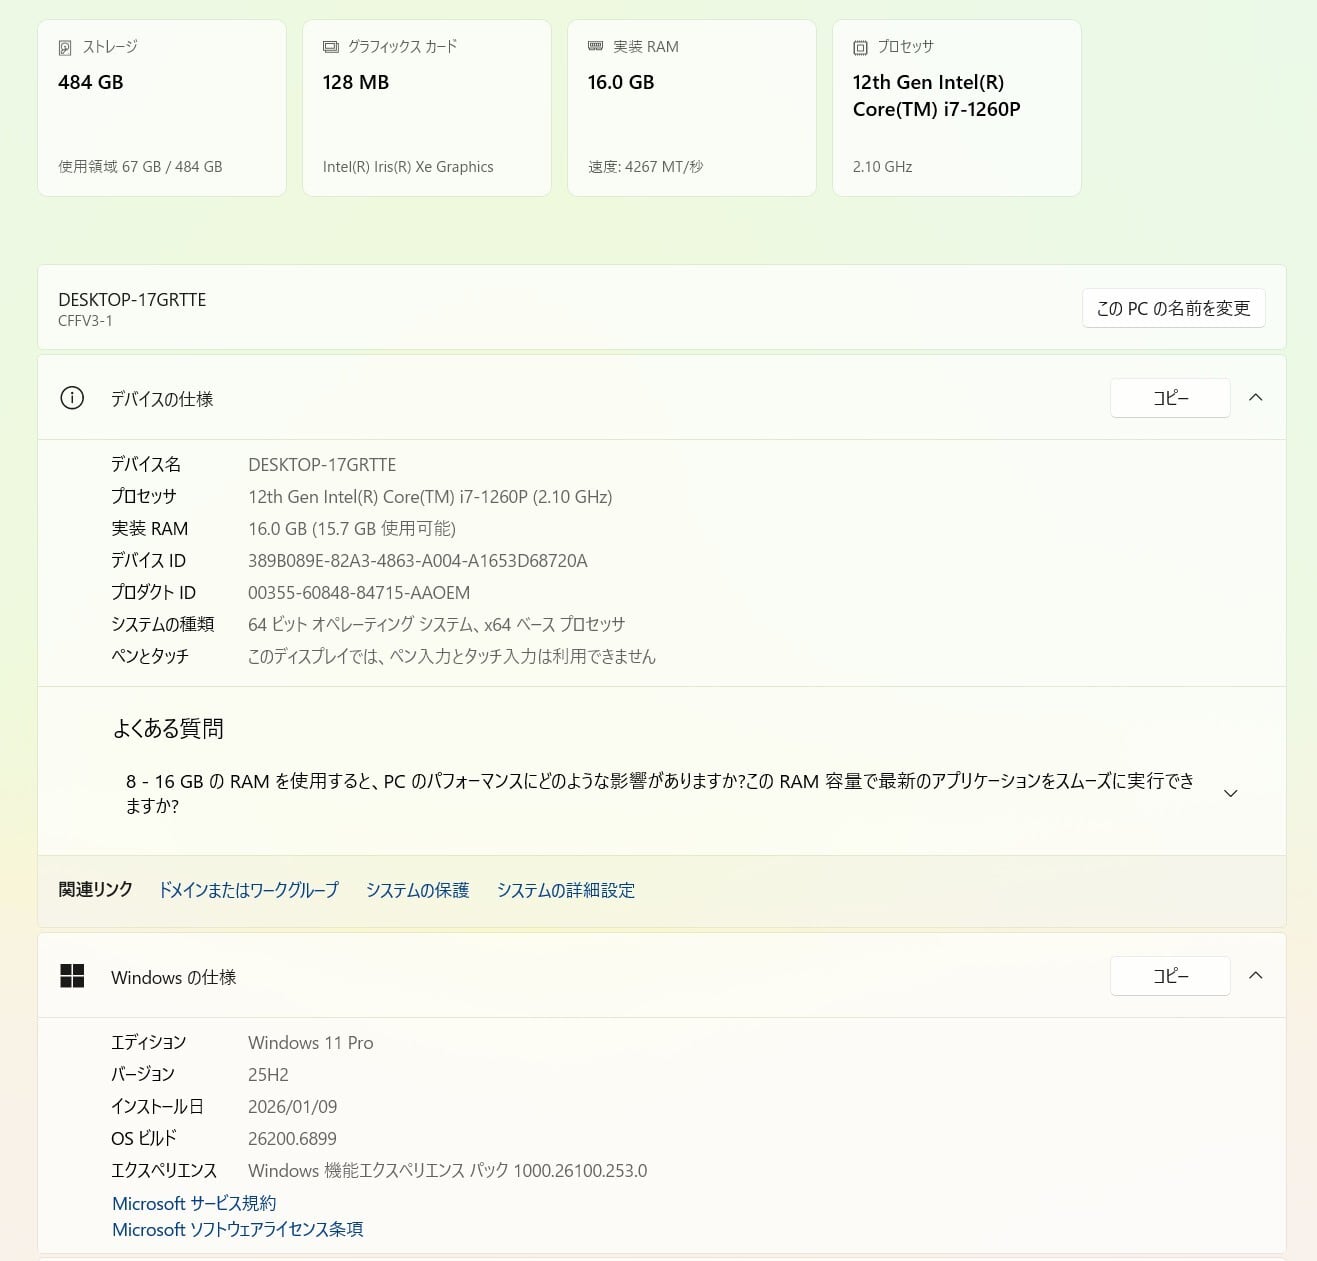Click the info icon beside デバイスの仕様
The width and height of the screenshot is (1317, 1261).
click(x=72, y=398)
